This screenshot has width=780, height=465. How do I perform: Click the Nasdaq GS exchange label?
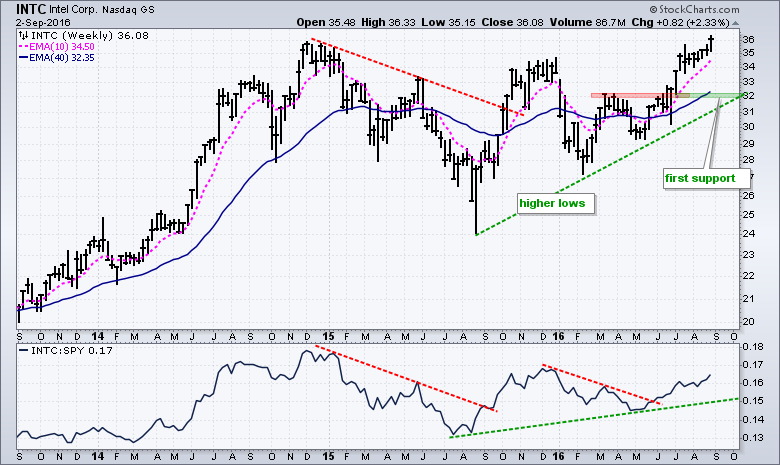coord(129,10)
